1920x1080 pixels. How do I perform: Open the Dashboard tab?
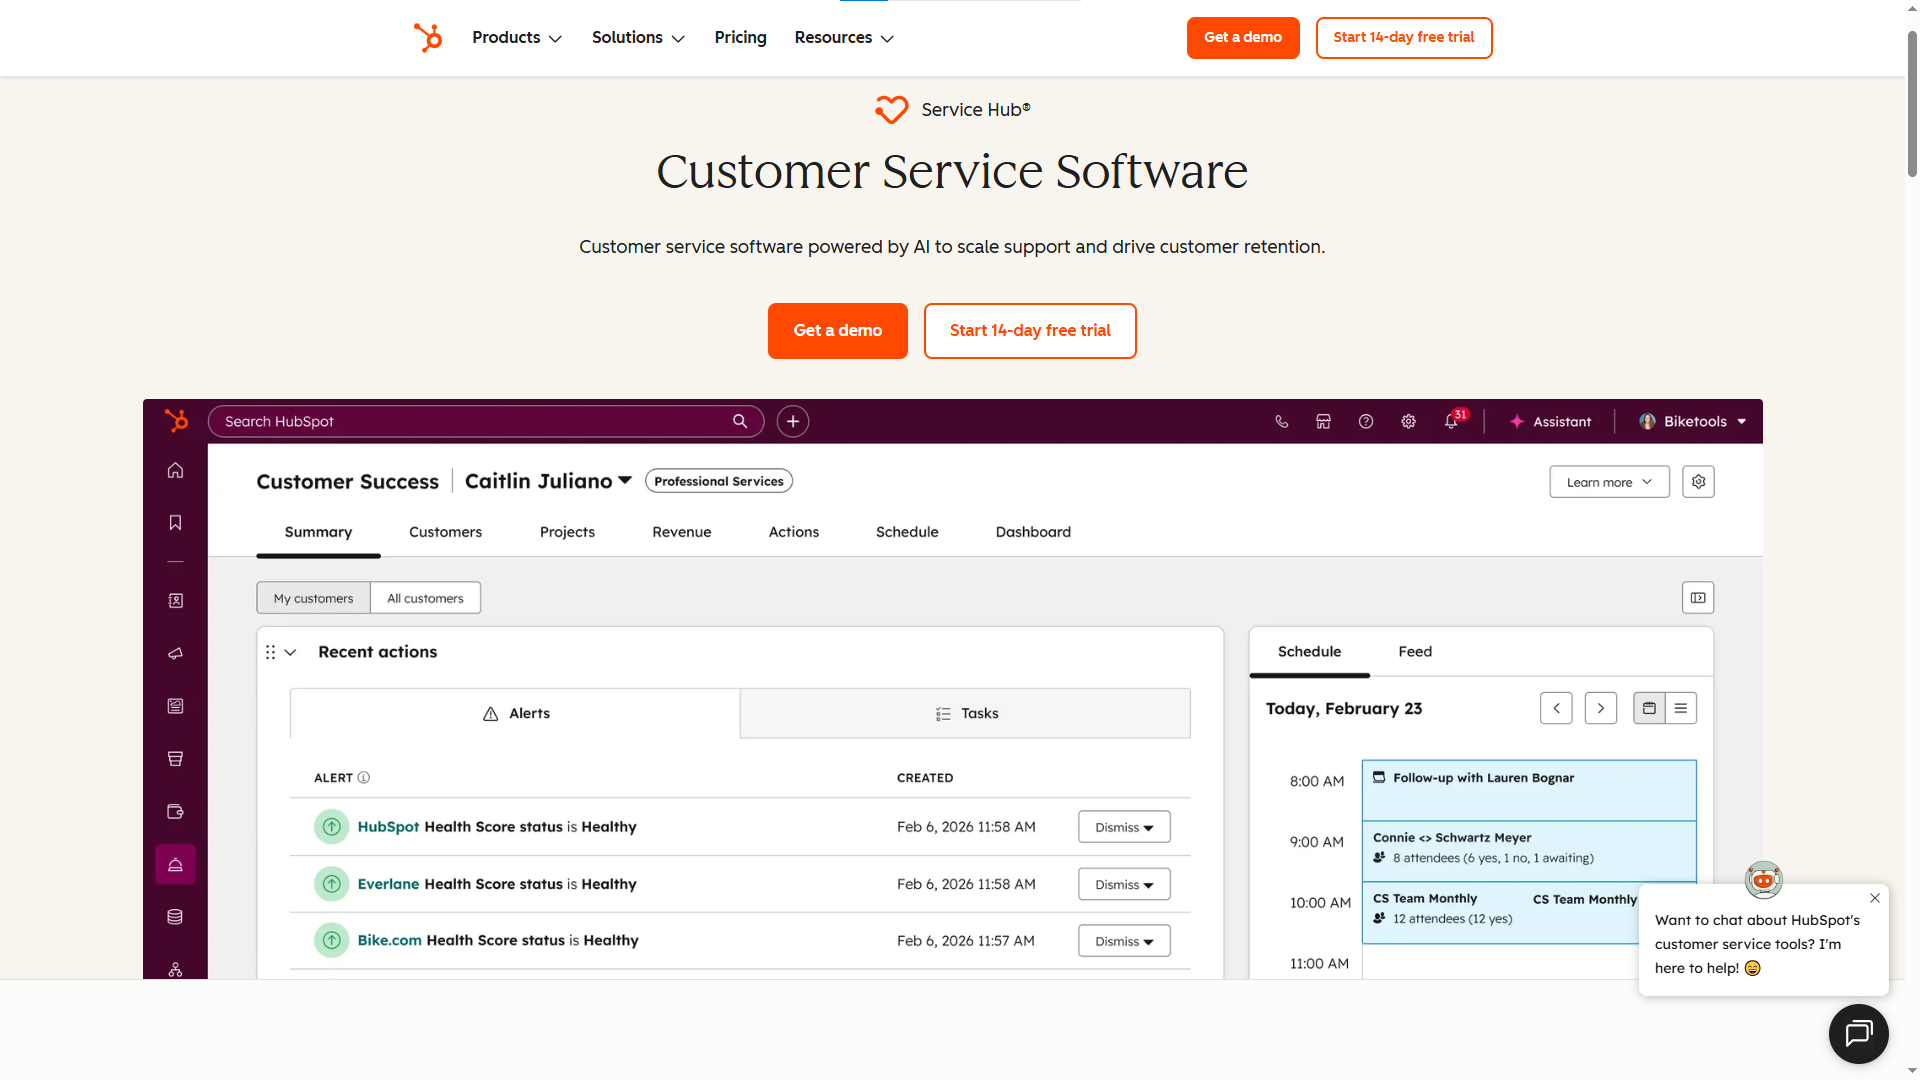pos(1033,532)
